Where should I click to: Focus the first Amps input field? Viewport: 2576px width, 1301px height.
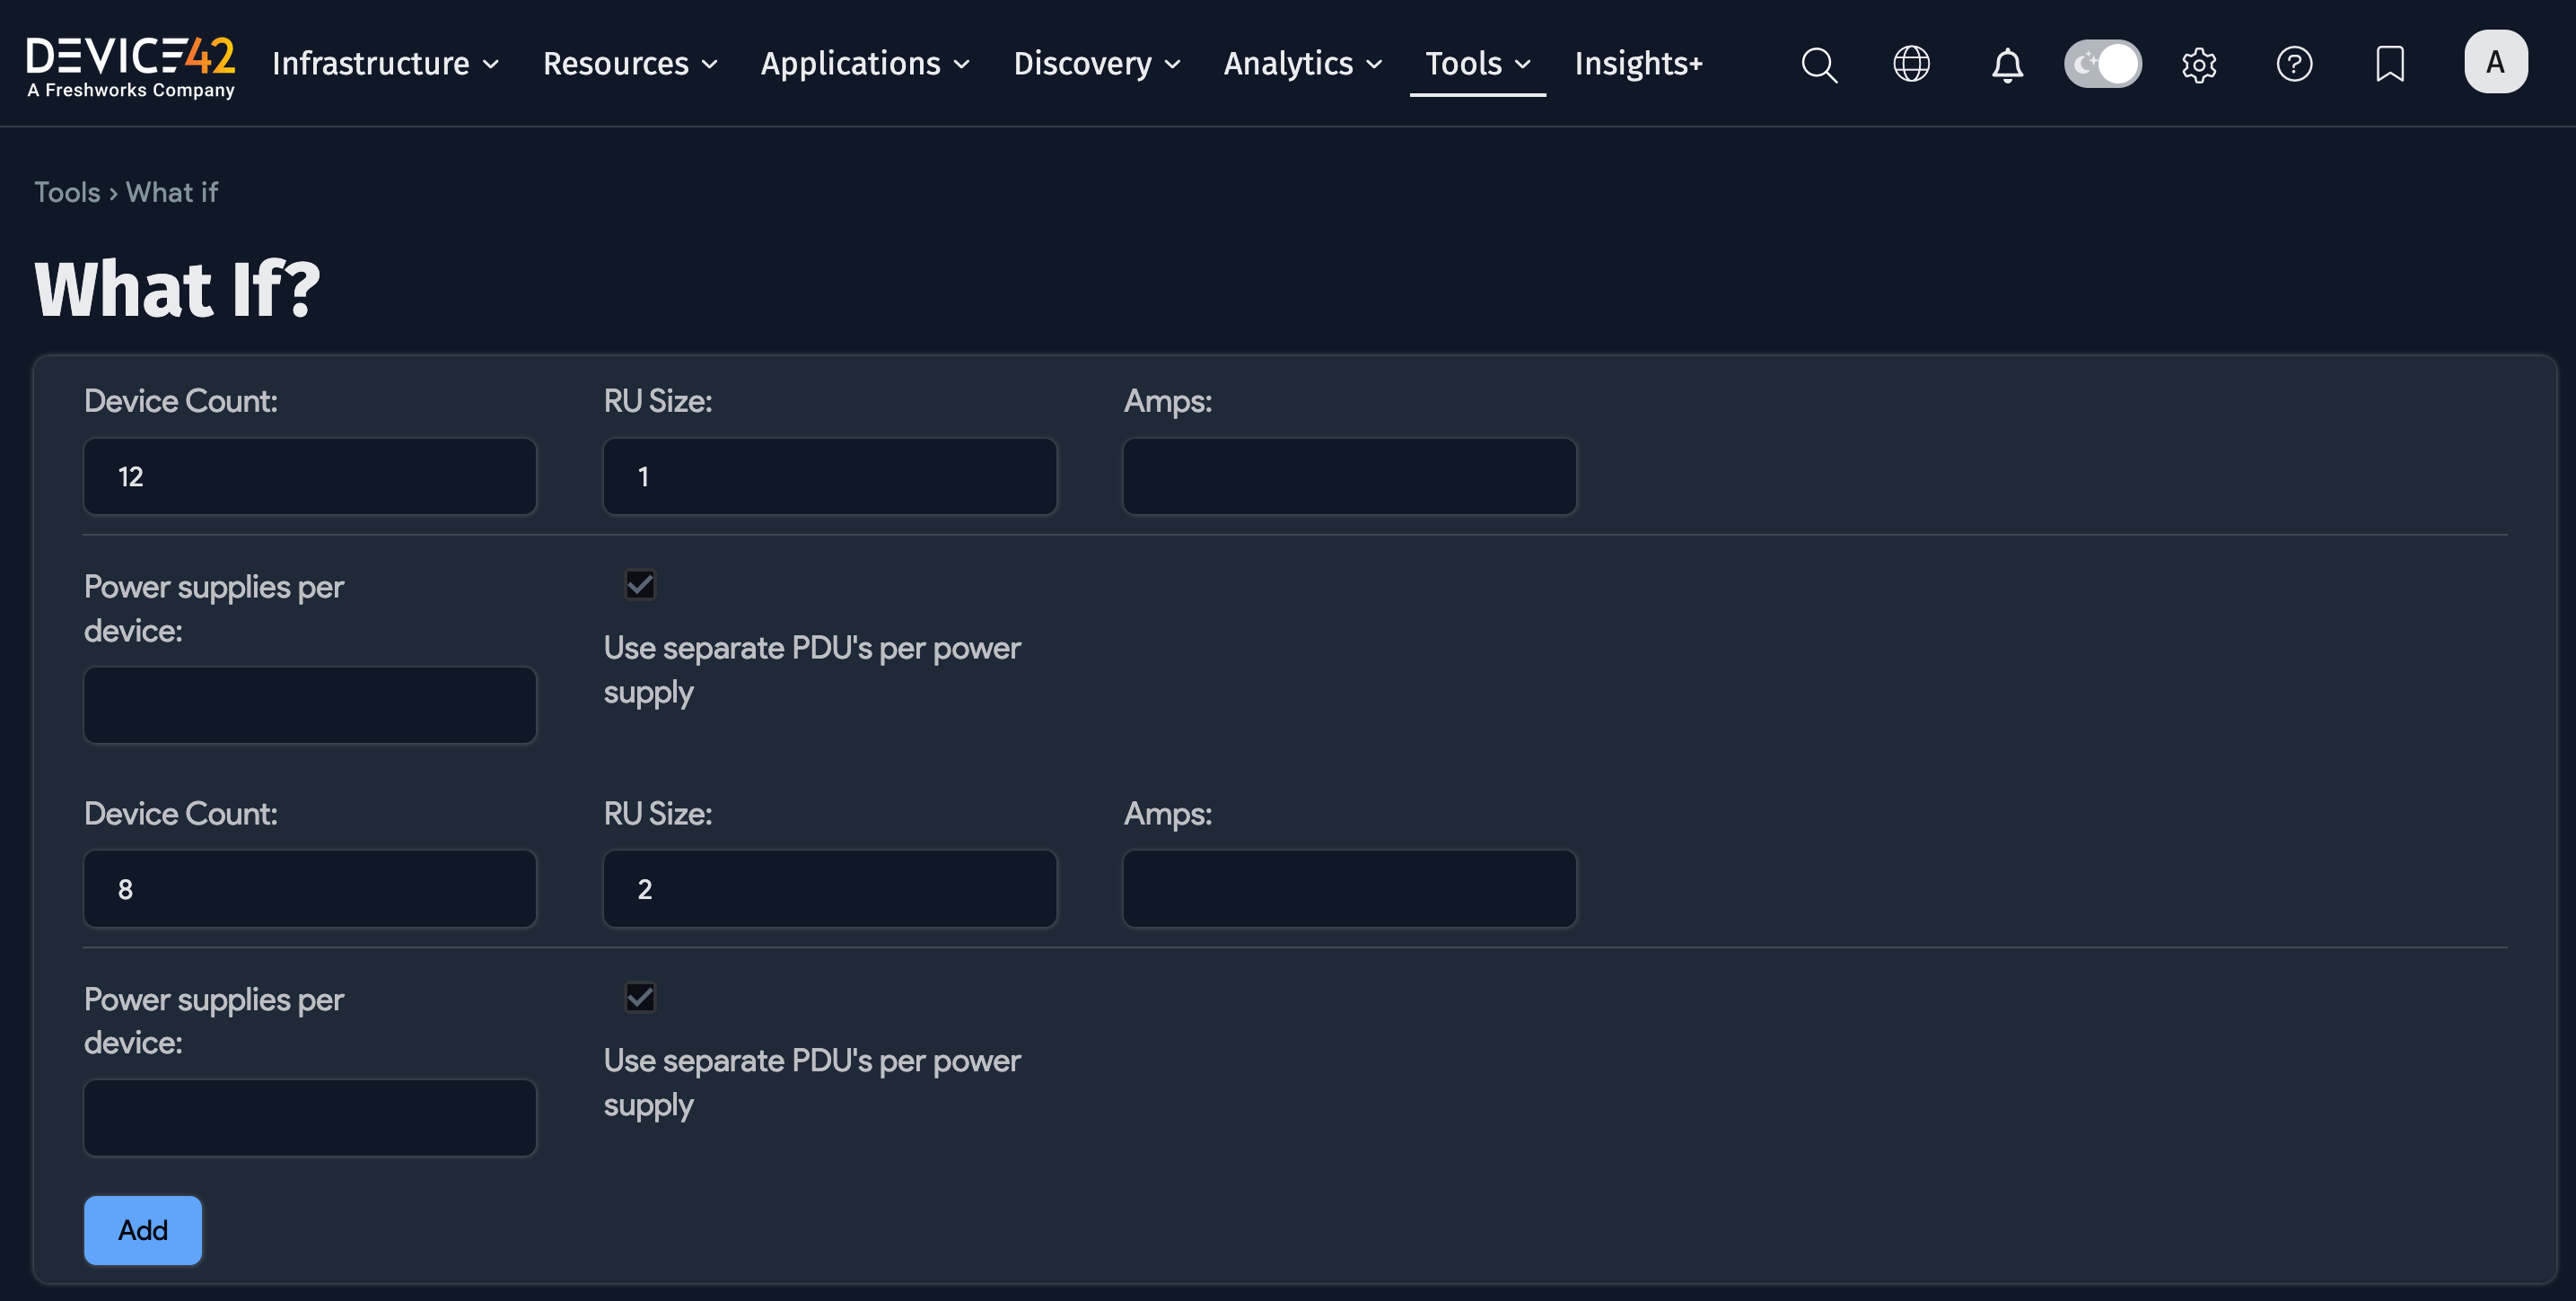(x=1349, y=476)
